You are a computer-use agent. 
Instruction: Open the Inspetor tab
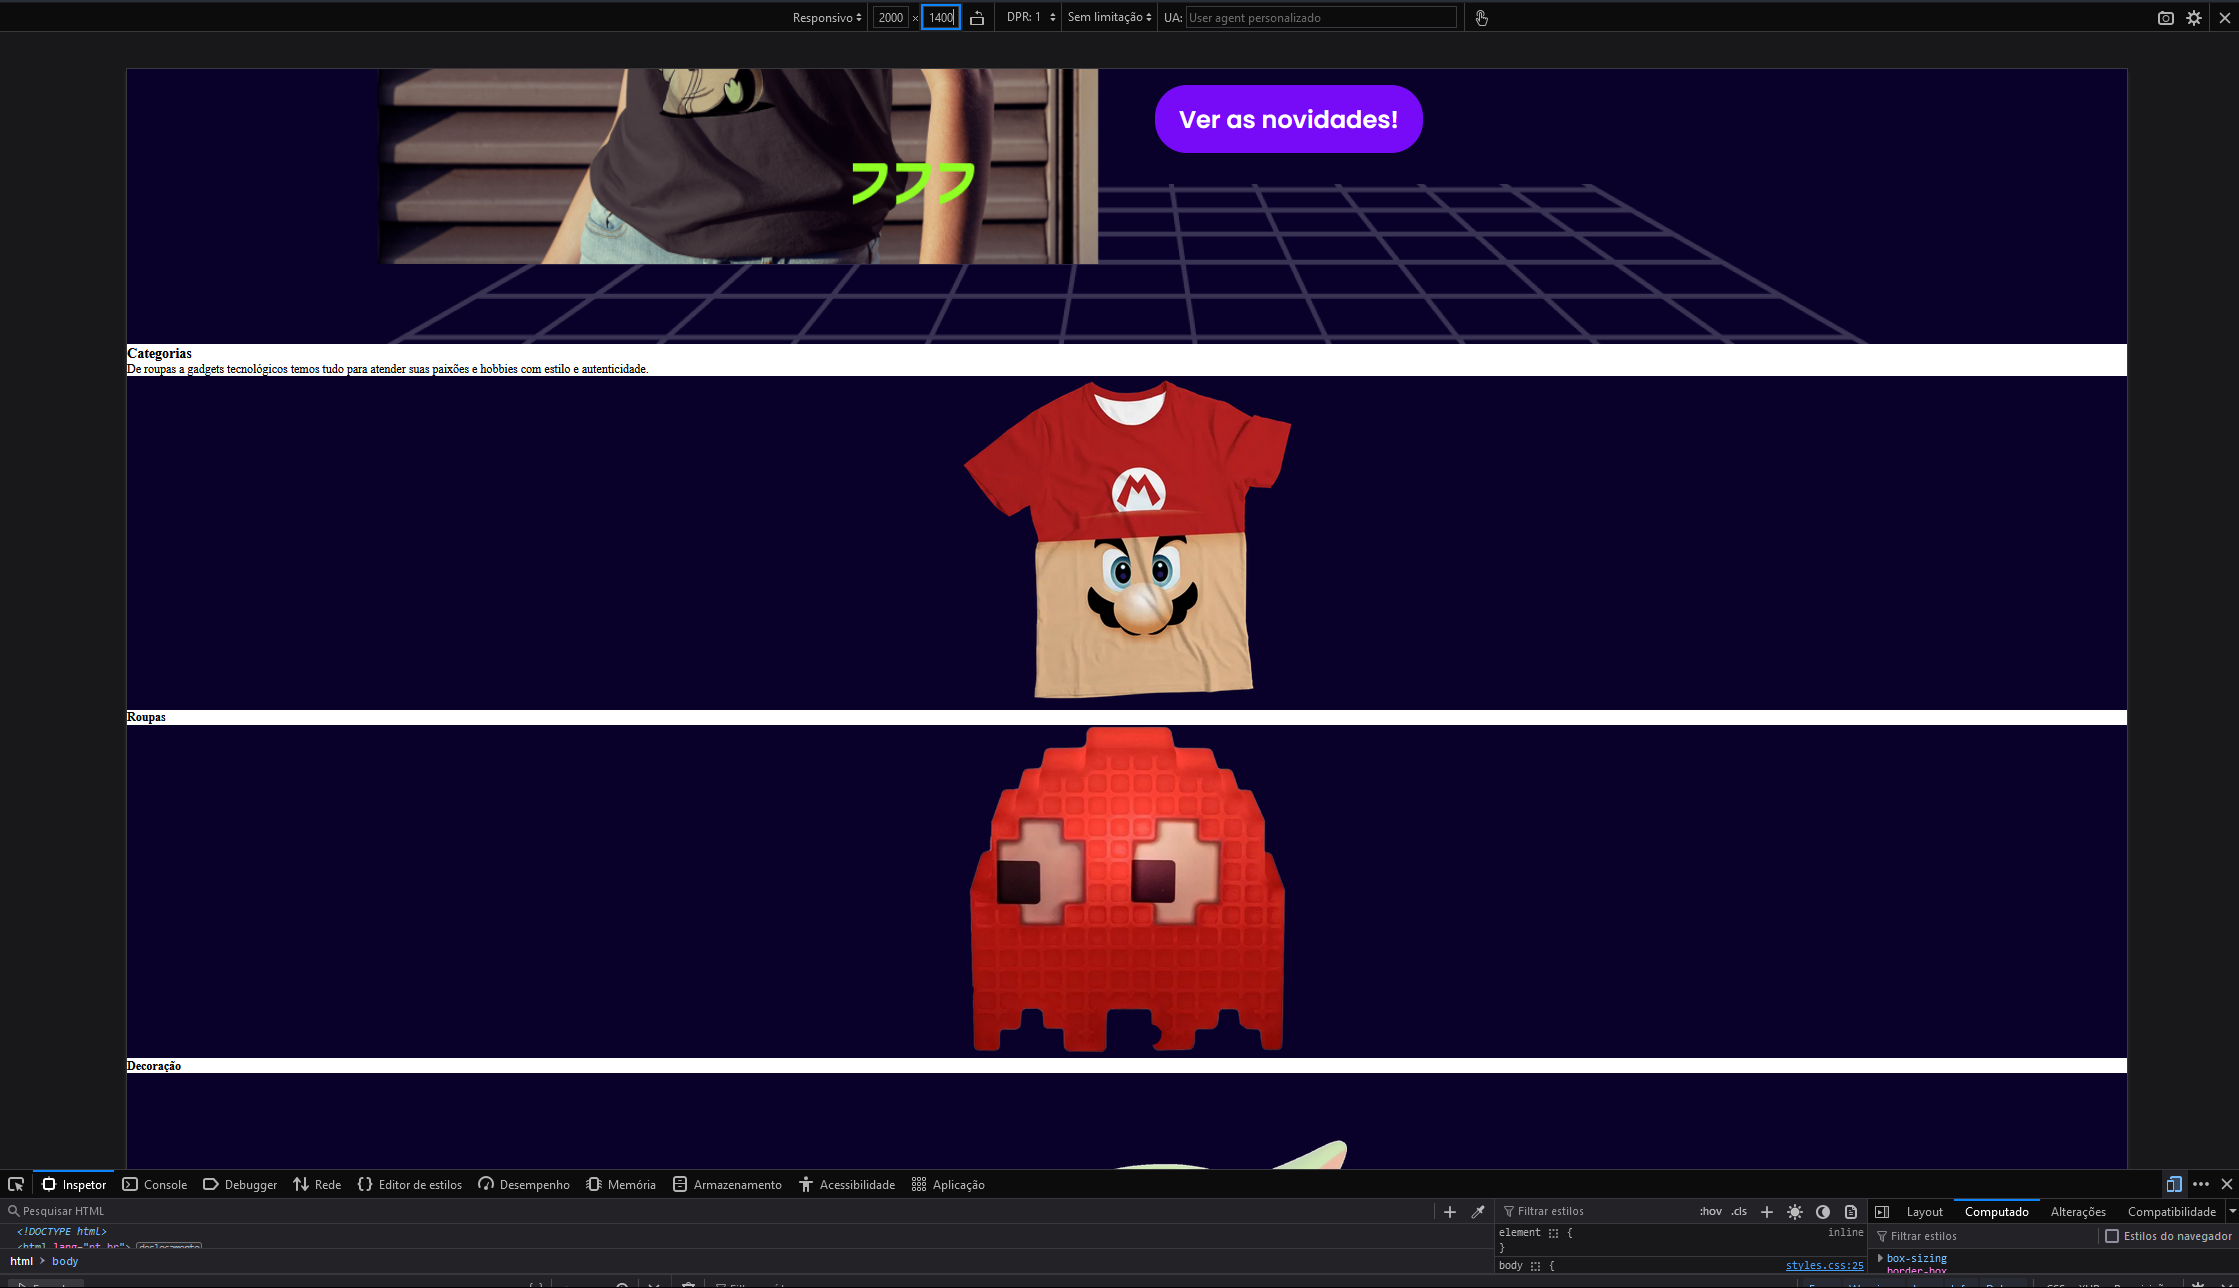[x=74, y=1184]
